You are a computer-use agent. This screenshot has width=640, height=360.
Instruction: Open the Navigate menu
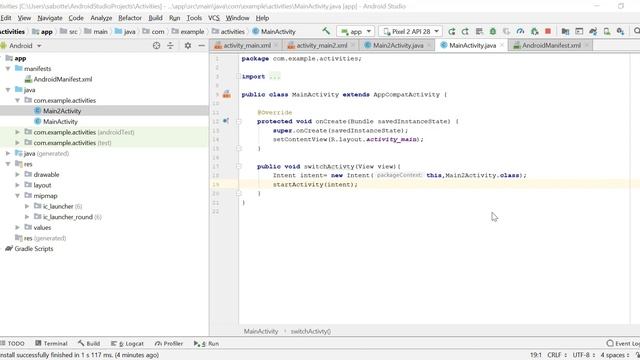pos(50,18)
